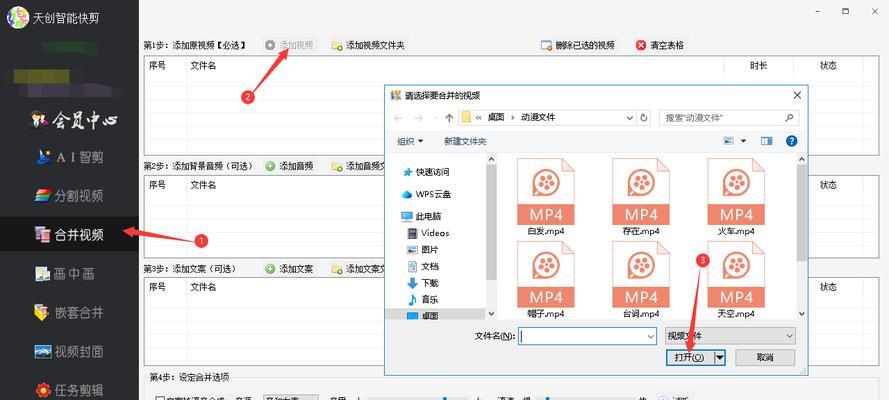Click 取消 to cancel the dialog
Image resolution: width=889 pixels, height=400 pixels.
tap(765, 358)
